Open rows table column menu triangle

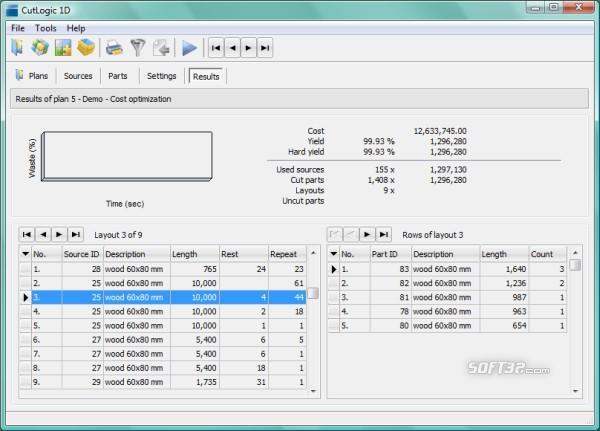[x=334, y=254]
